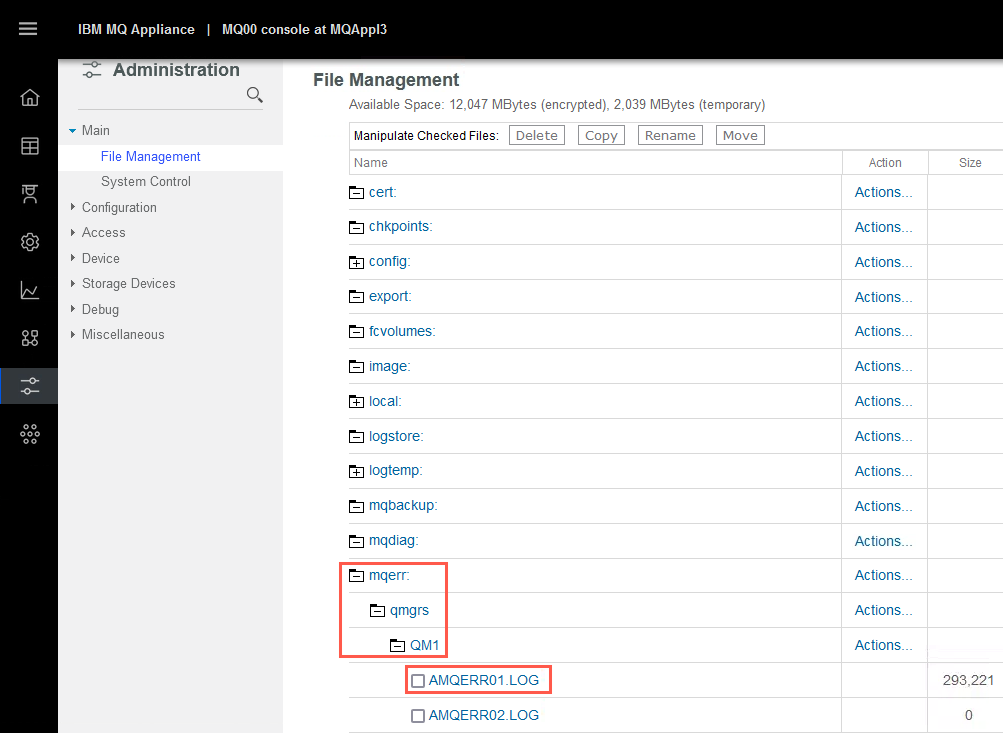The width and height of the screenshot is (1003, 733).
Task: Expand the config: folder icon
Action: (356, 262)
